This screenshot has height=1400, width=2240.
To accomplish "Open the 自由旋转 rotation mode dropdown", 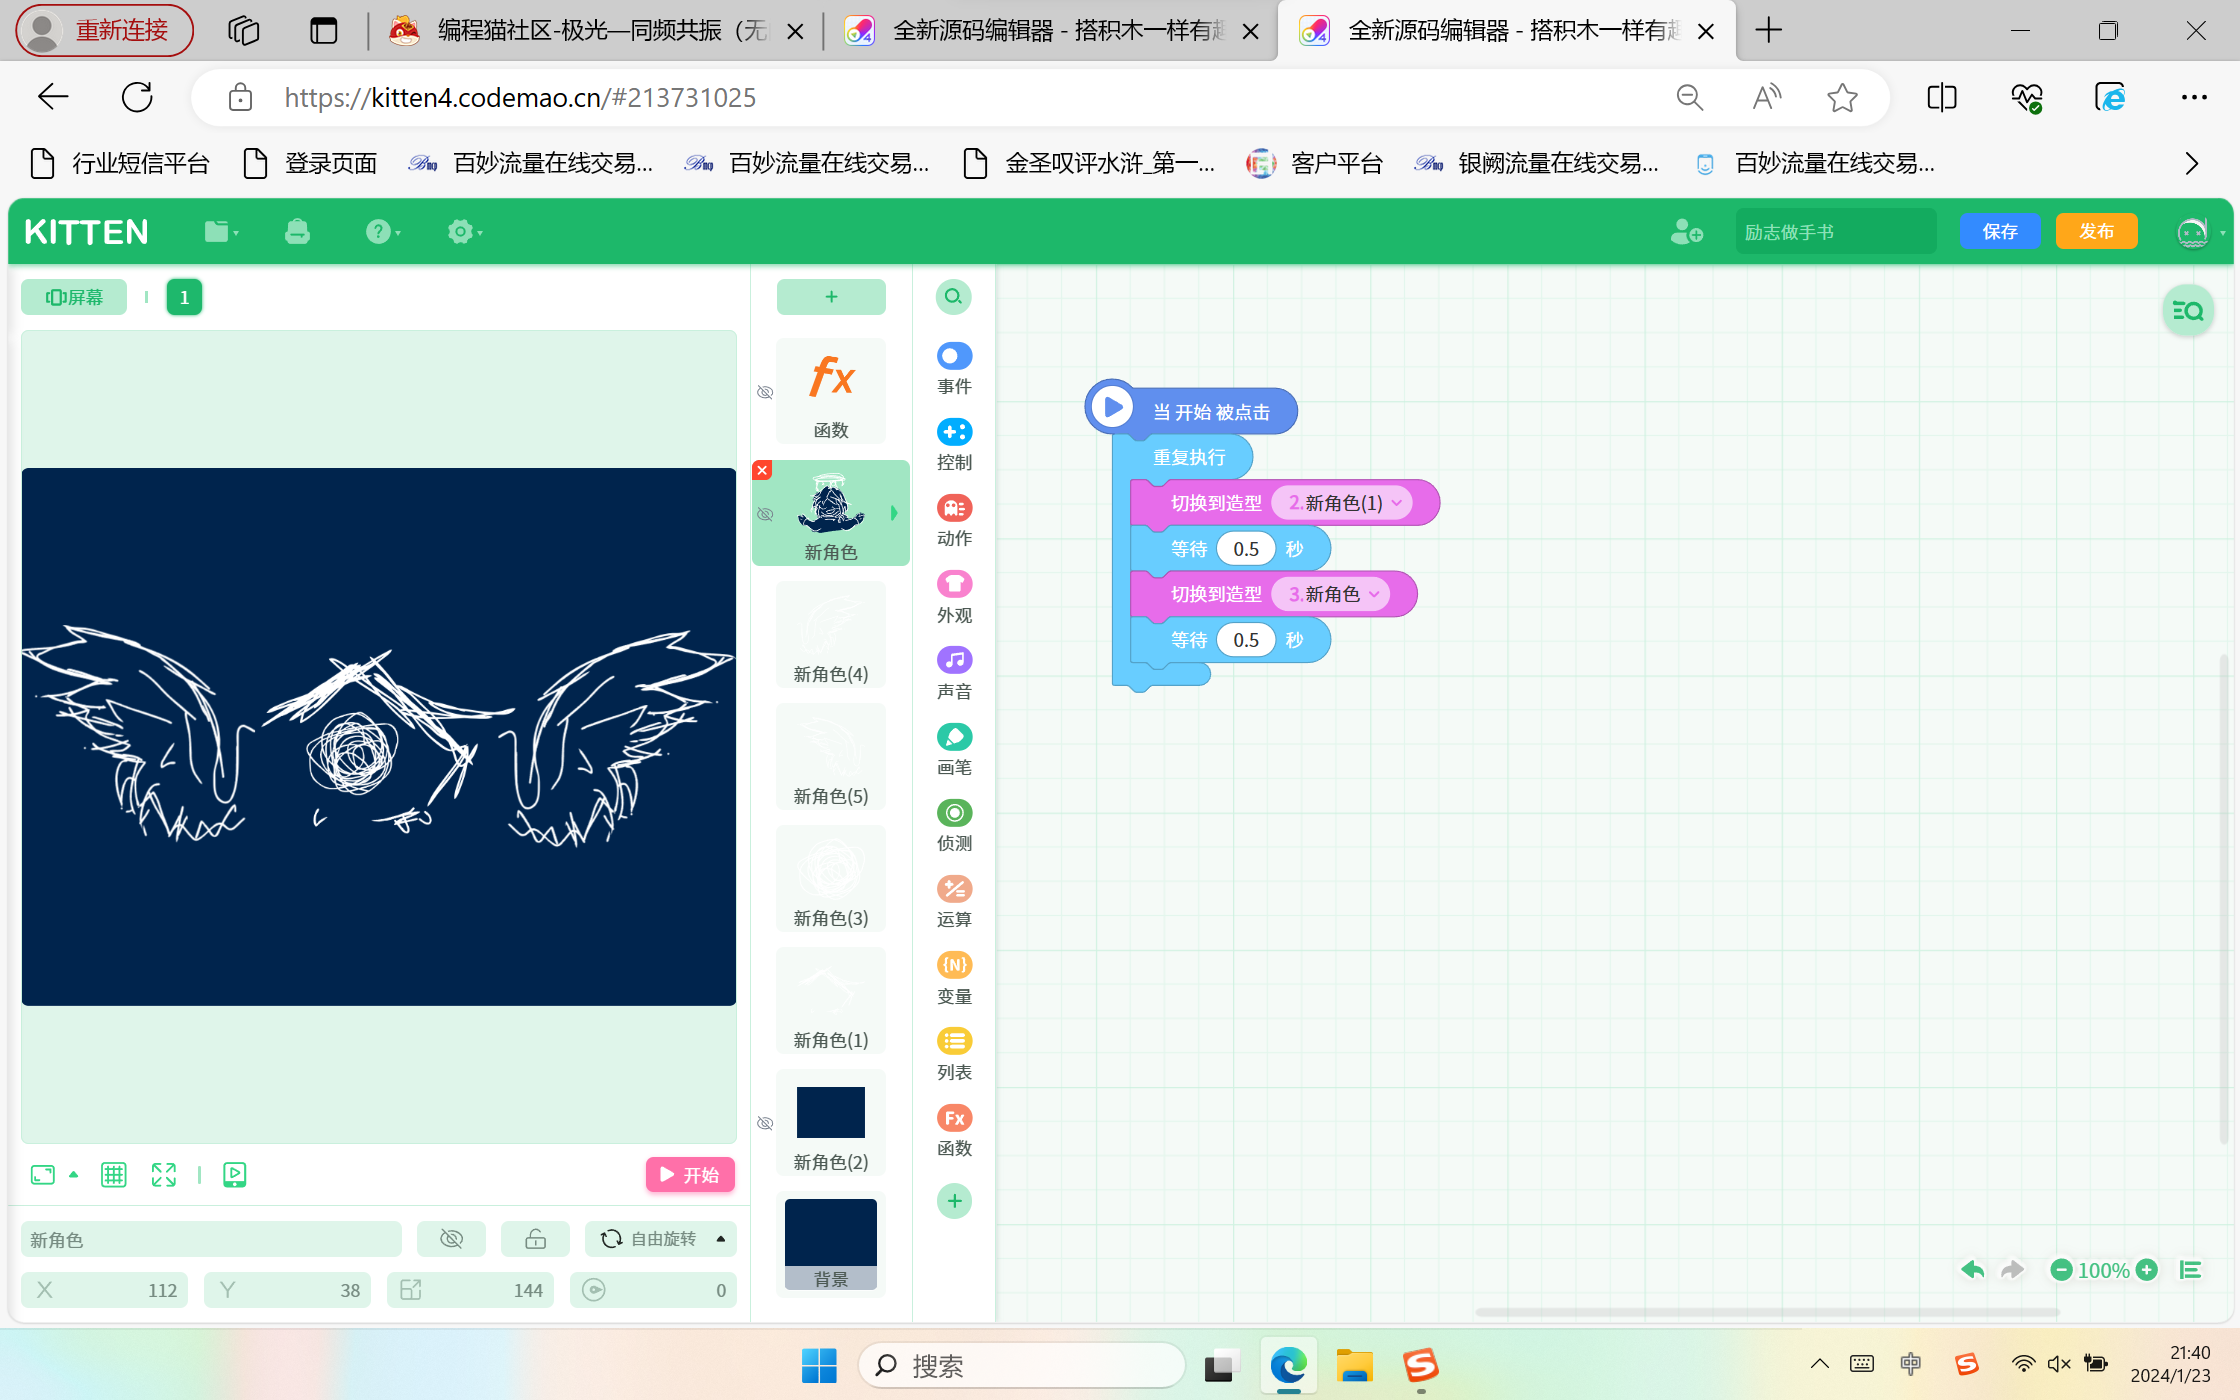I will click(x=661, y=1239).
